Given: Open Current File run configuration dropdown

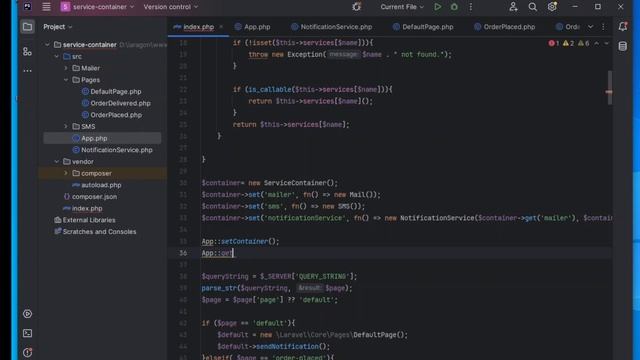Looking at the screenshot, I should [402, 7].
